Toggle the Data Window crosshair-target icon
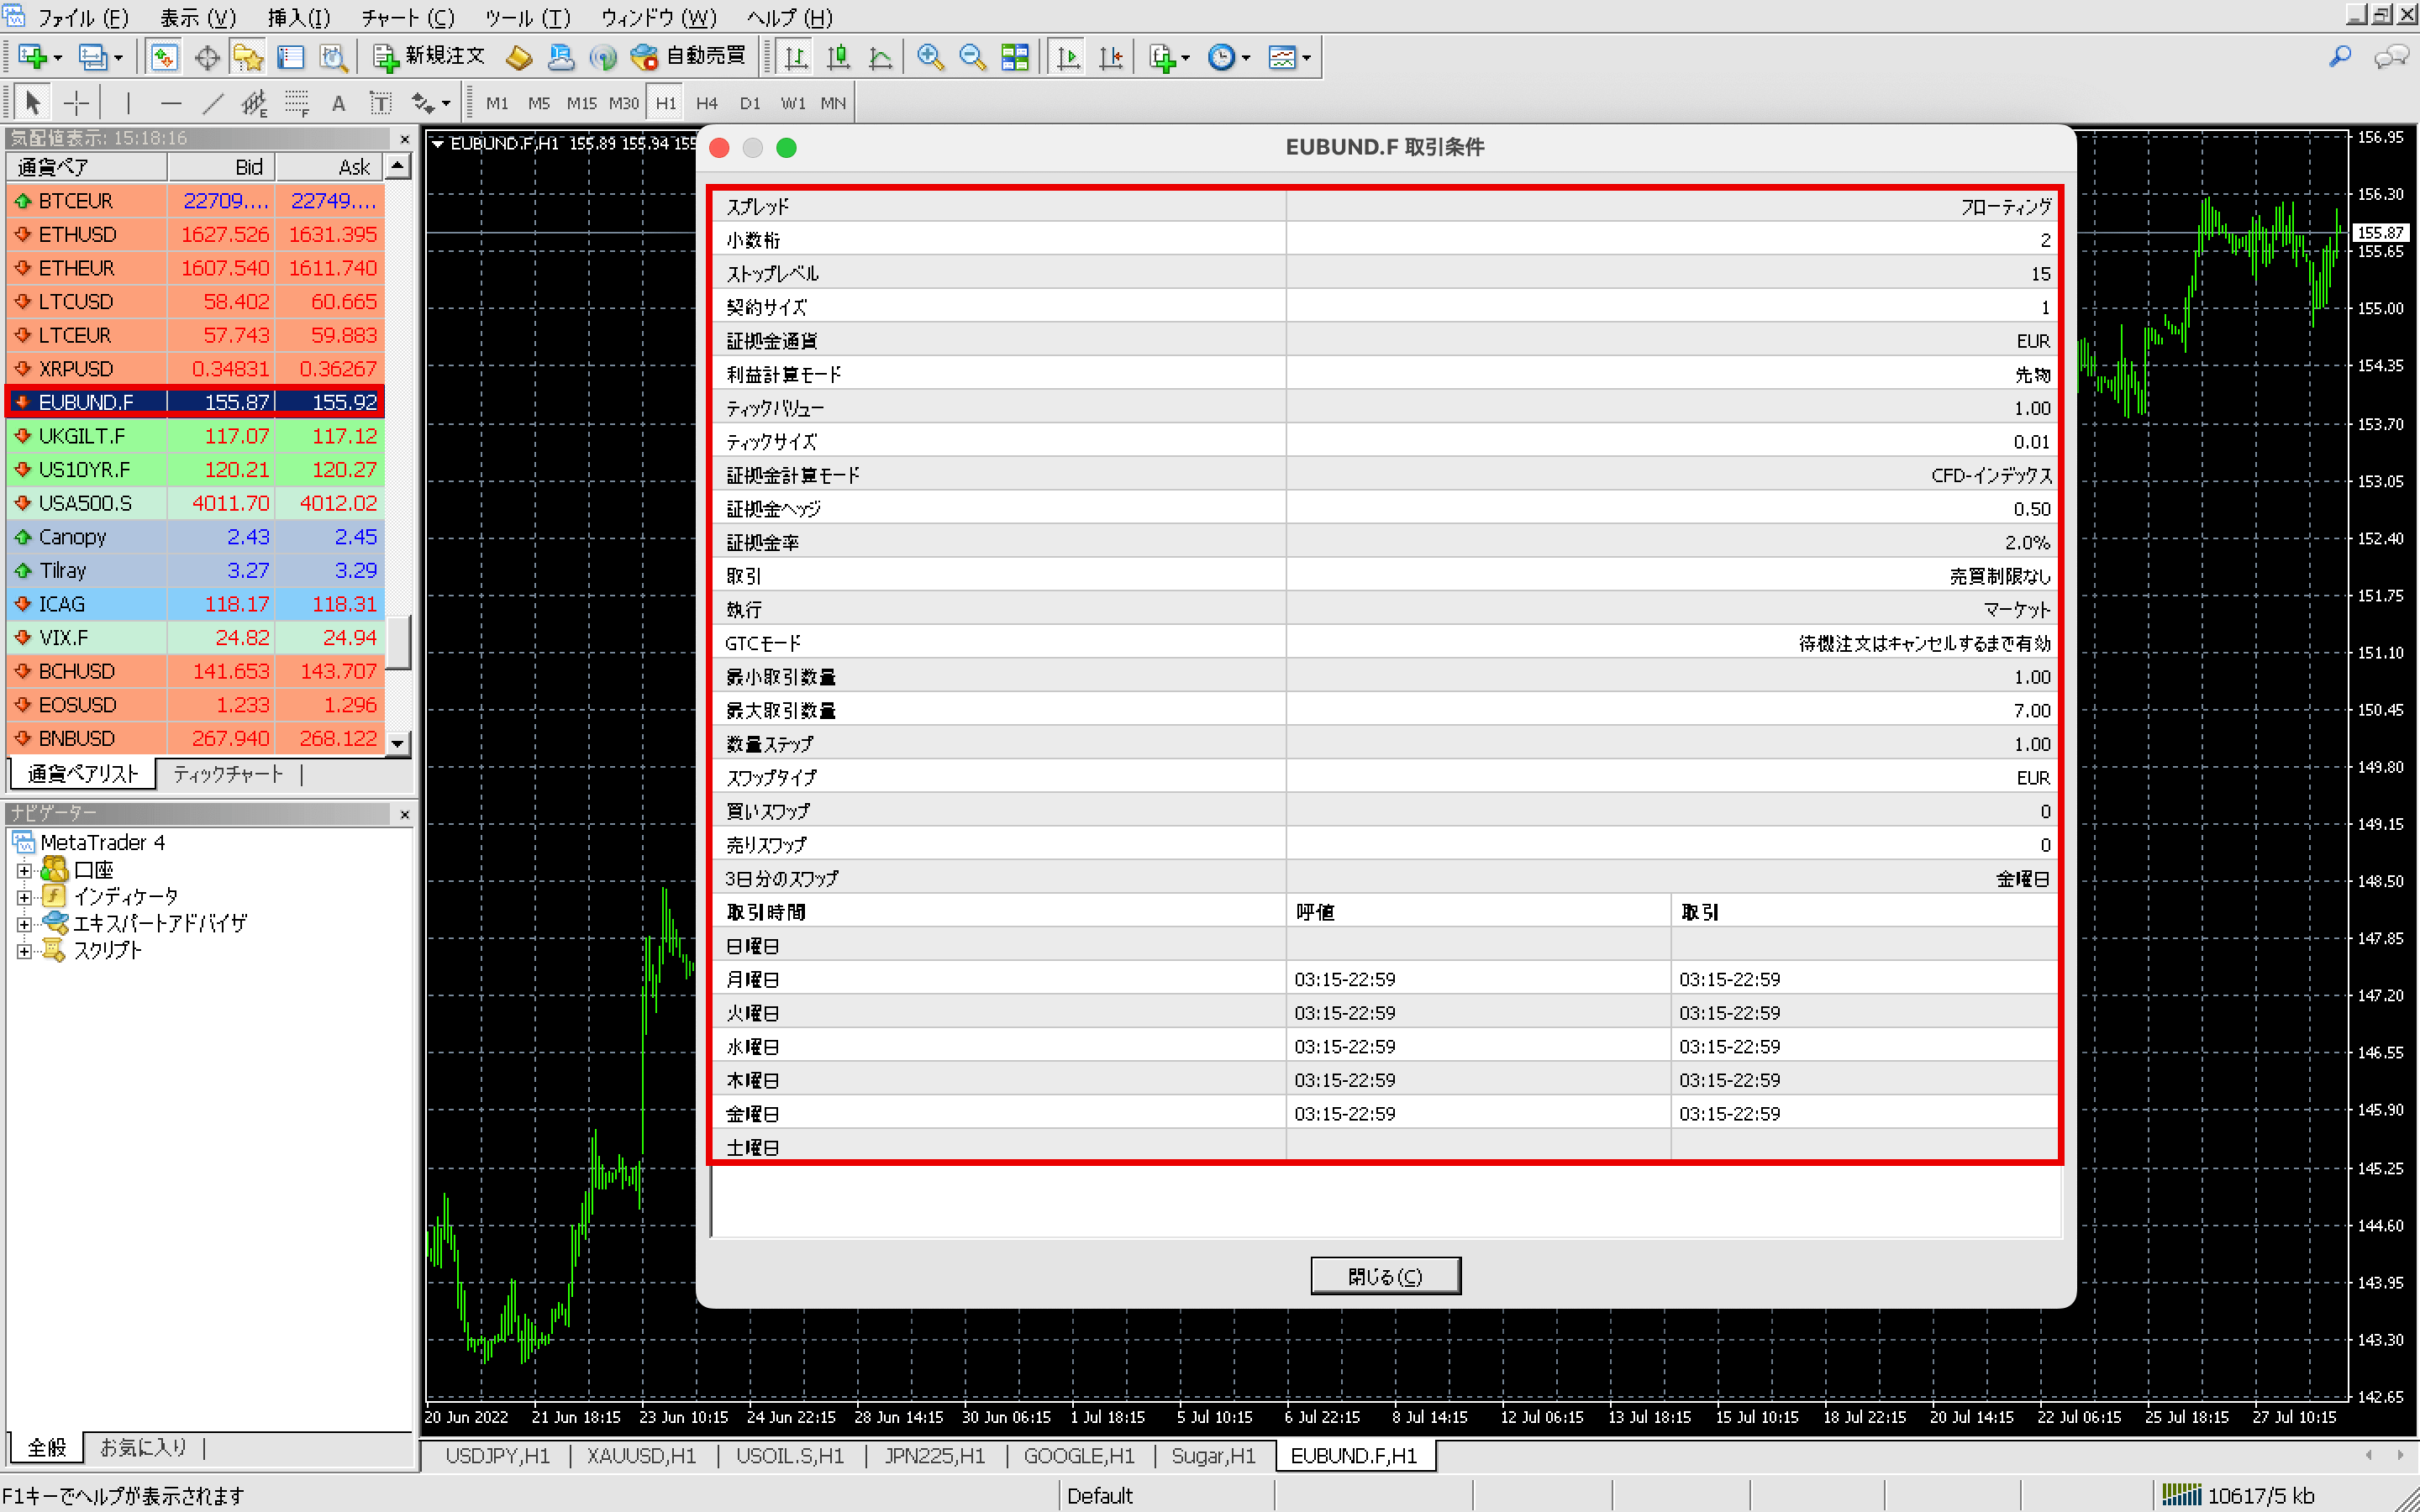Viewport: 2420px width, 1512px height. pyautogui.click(x=206, y=57)
